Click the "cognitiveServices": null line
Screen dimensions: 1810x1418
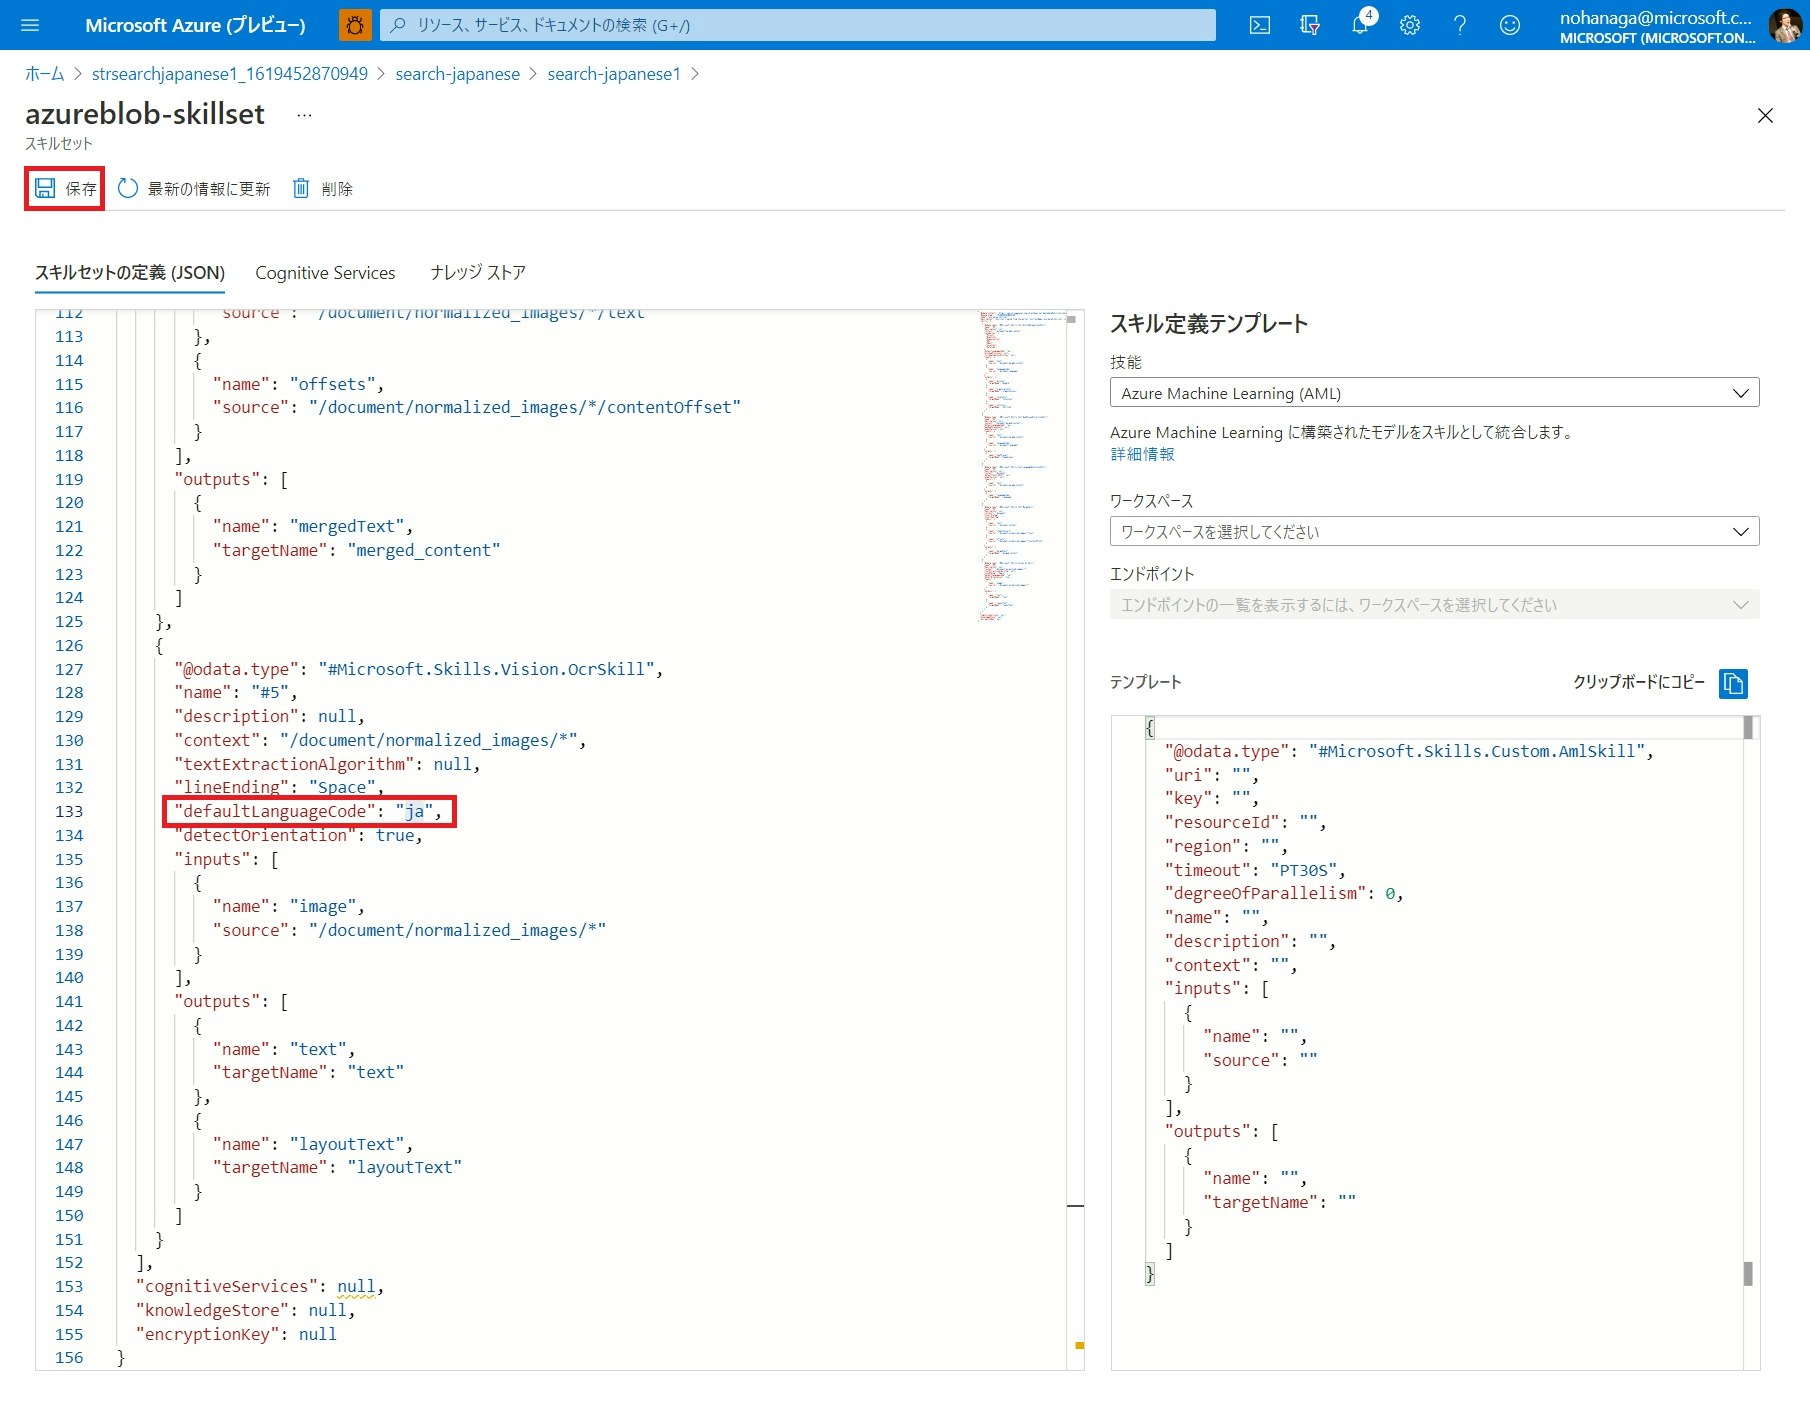(x=260, y=1286)
